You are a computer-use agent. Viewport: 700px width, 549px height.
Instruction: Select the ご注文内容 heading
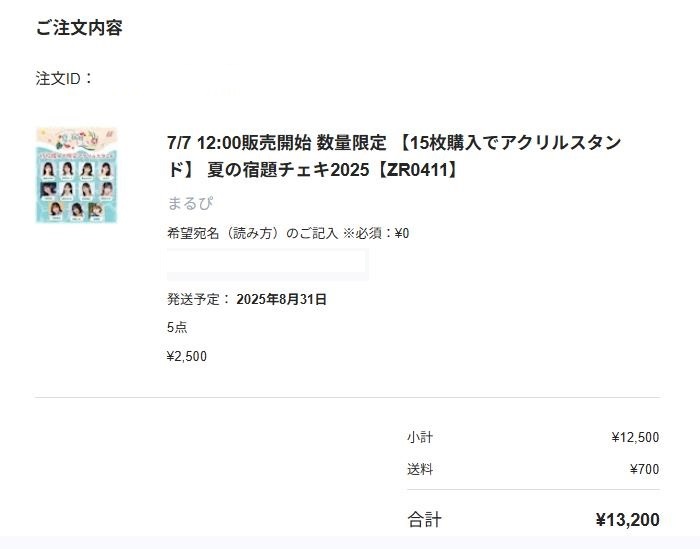click(x=79, y=28)
